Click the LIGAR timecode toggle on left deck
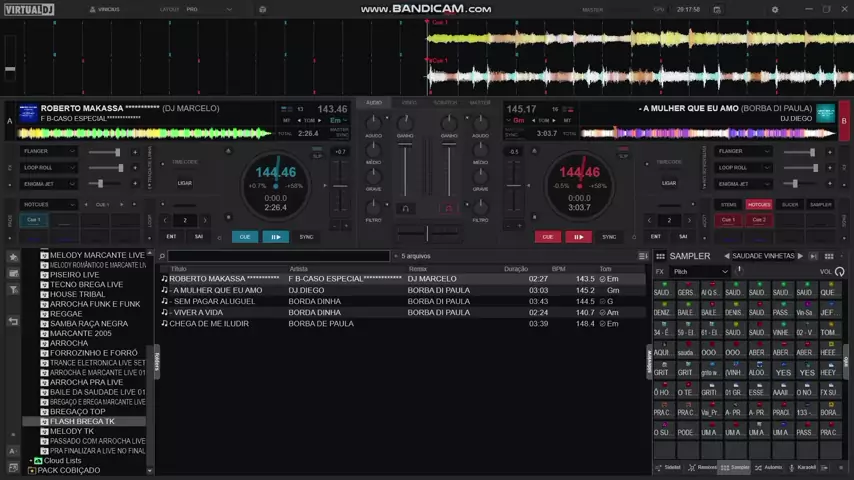This screenshot has width=854, height=480. click(185, 183)
